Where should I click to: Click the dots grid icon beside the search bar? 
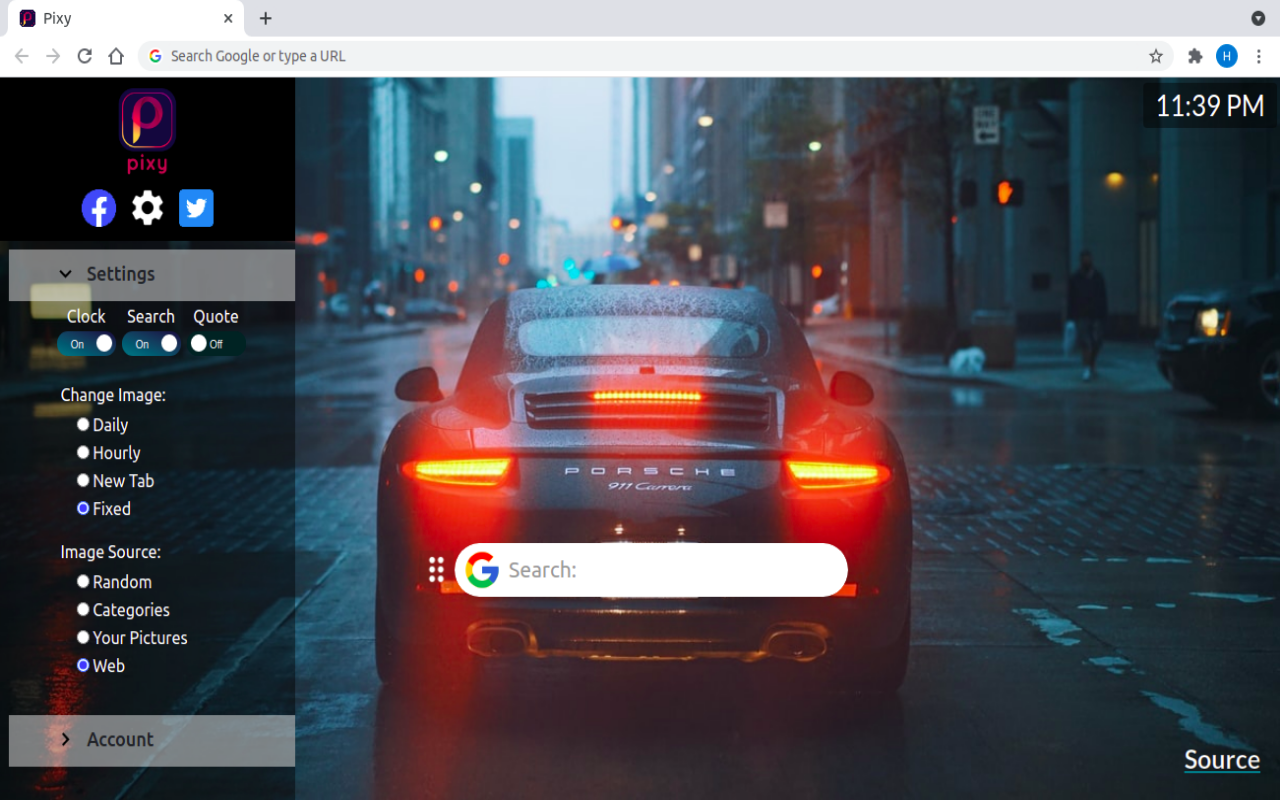pyautogui.click(x=436, y=570)
